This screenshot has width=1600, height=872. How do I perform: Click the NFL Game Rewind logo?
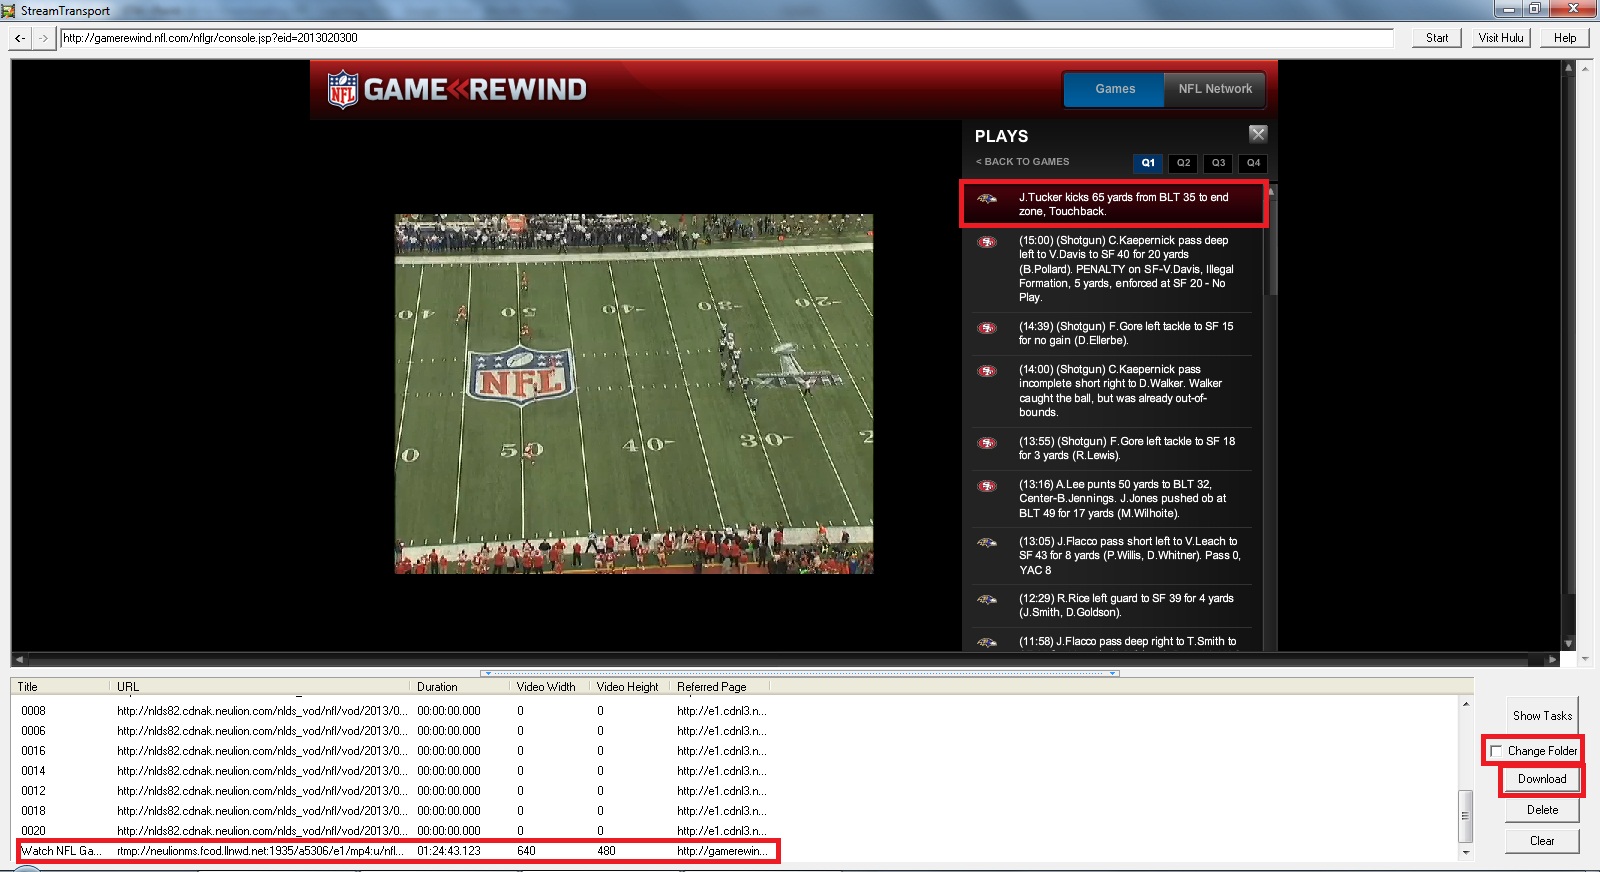(x=457, y=89)
